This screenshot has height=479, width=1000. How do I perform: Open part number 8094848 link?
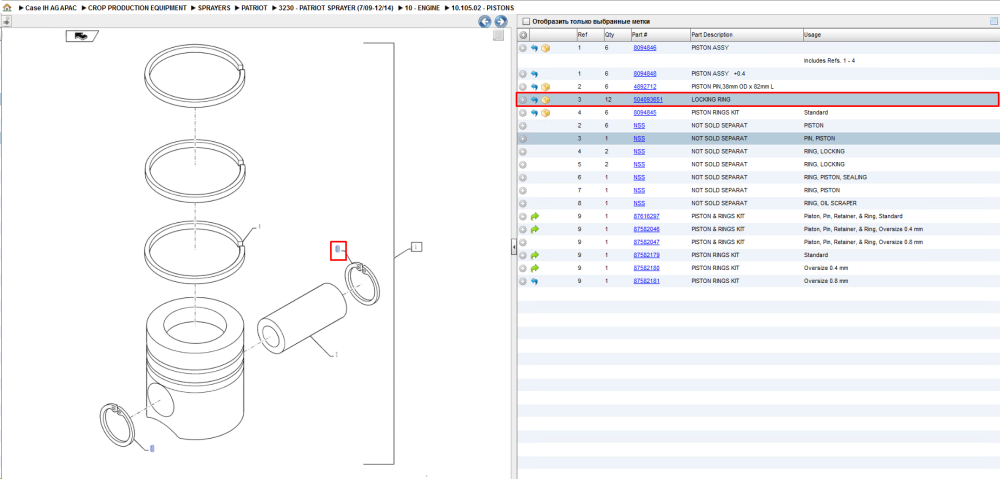(x=645, y=74)
